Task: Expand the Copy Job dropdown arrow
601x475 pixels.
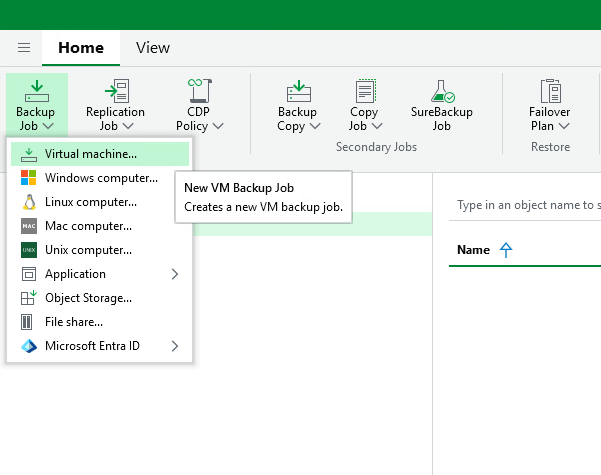Action: coord(377,126)
